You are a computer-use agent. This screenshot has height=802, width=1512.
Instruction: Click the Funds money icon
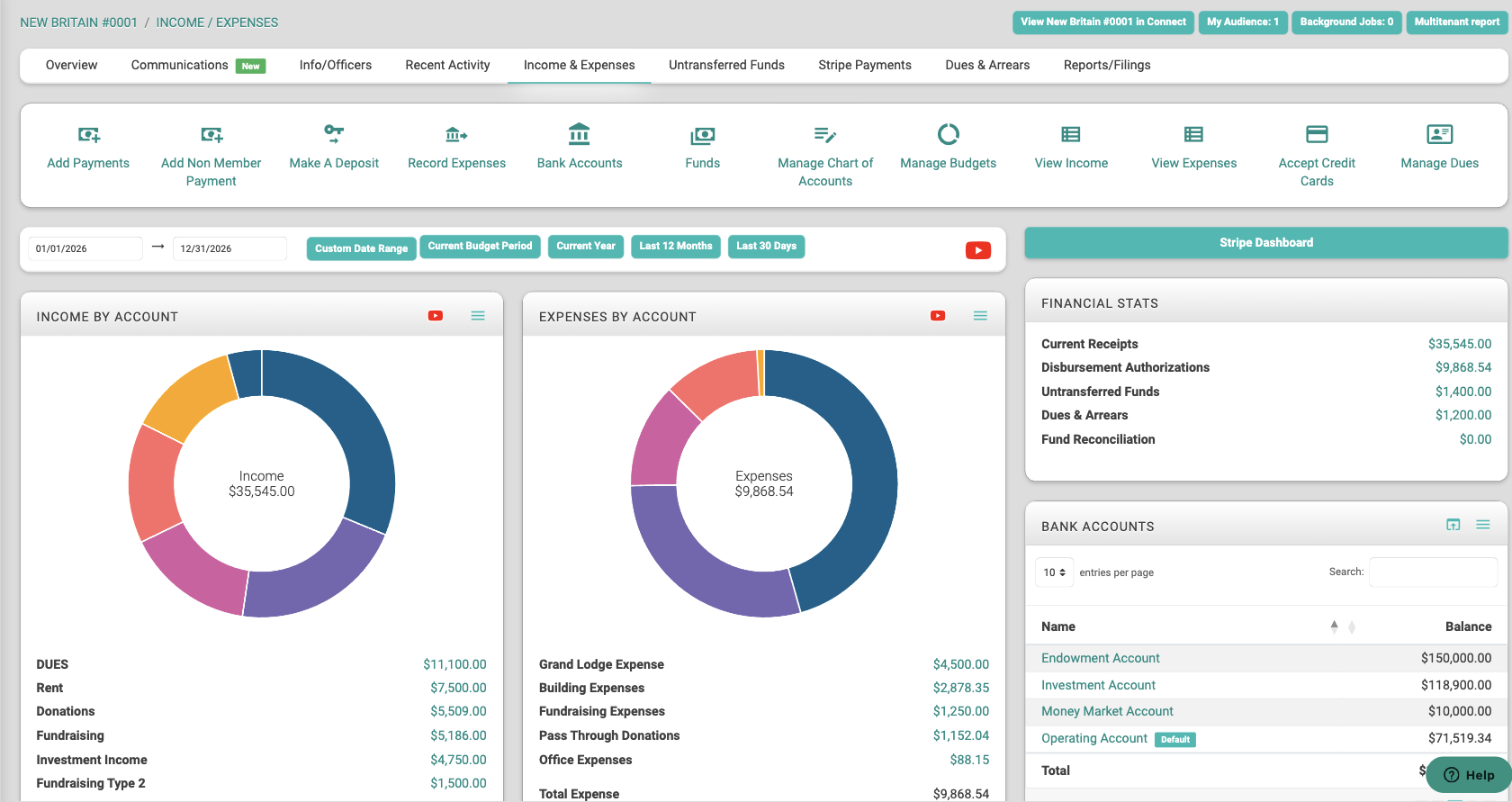pos(702,135)
